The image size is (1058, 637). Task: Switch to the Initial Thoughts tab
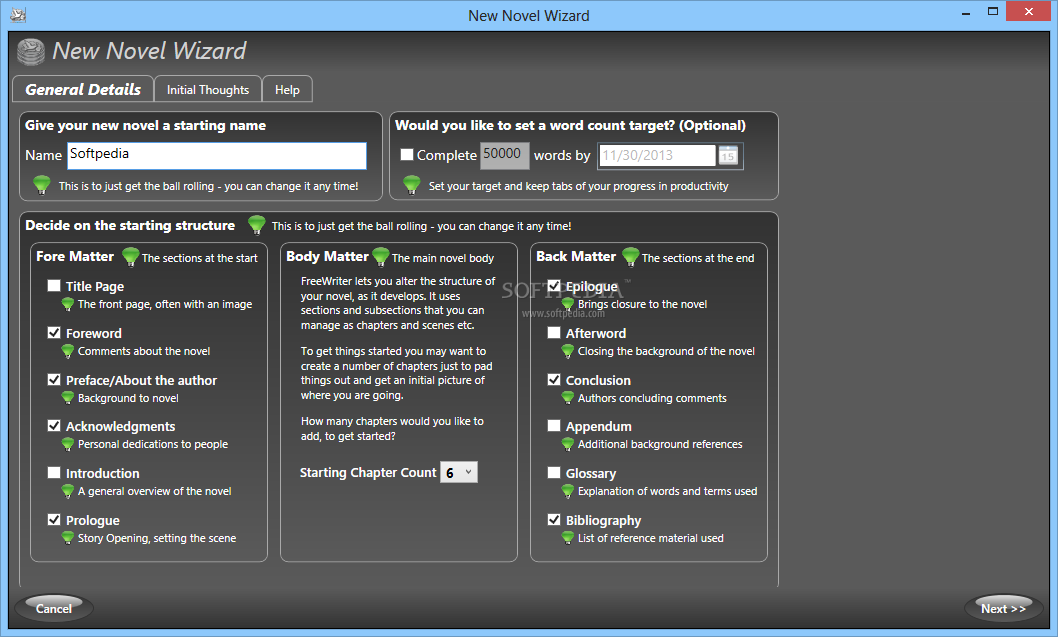click(208, 90)
